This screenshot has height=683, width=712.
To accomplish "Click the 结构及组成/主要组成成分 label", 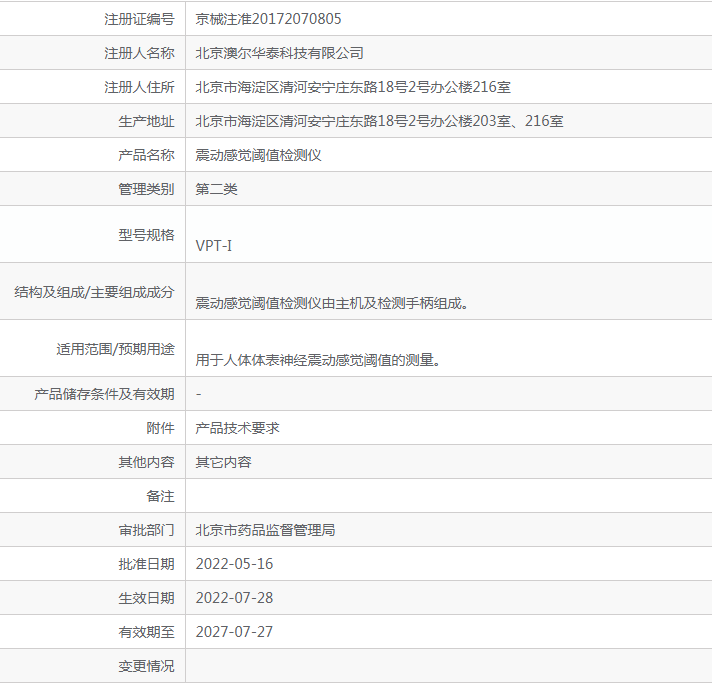I will point(94,292).
